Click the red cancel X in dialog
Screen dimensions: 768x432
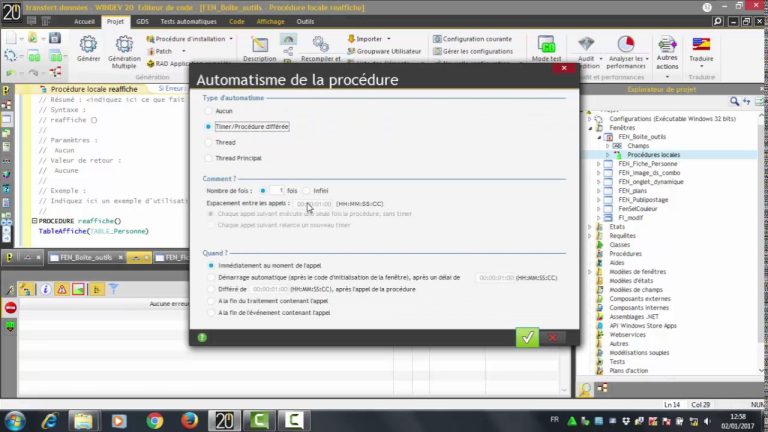(553, 338)
